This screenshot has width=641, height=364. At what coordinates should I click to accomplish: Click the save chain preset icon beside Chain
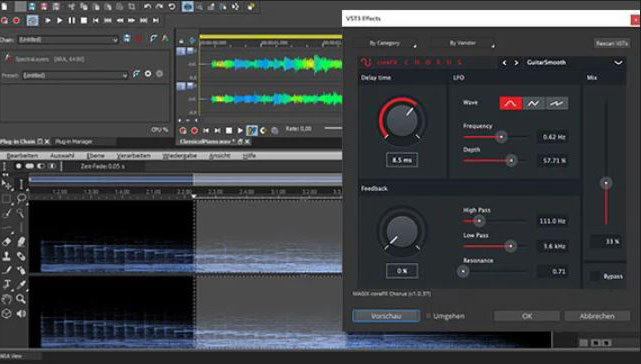coord(127,38)
